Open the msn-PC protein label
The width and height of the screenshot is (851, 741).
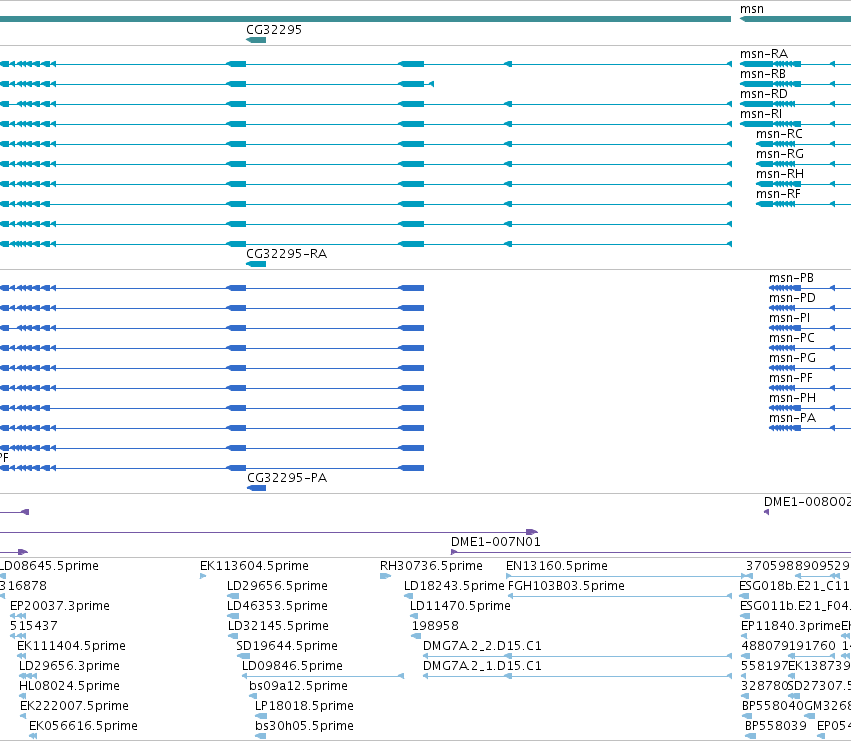791,338
